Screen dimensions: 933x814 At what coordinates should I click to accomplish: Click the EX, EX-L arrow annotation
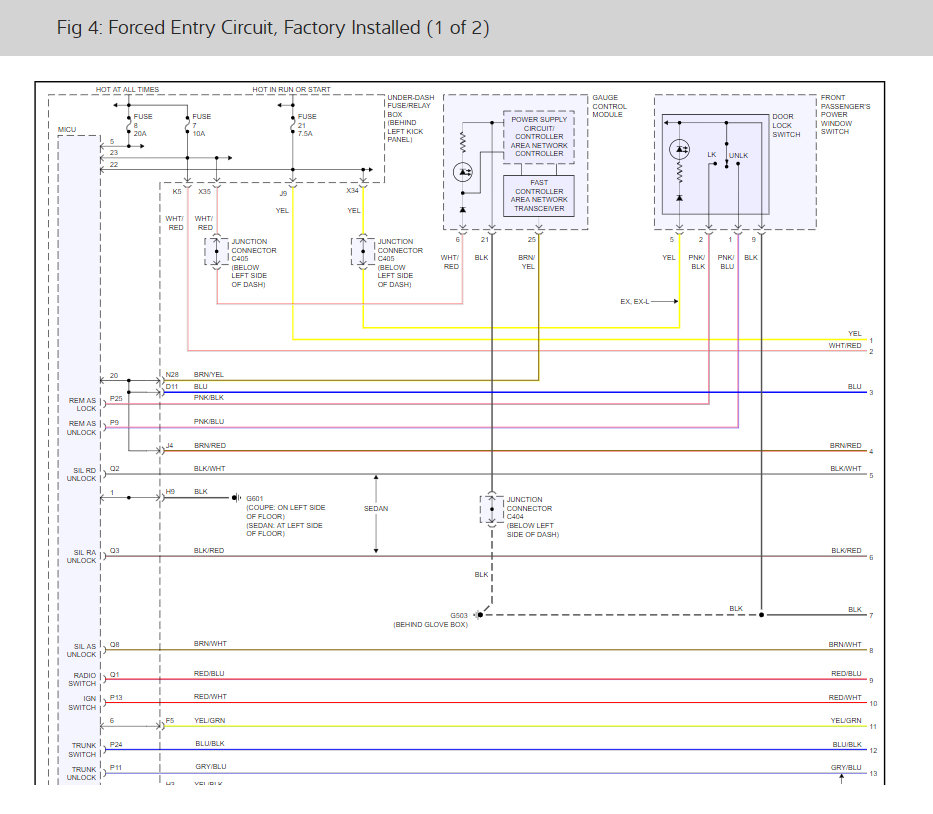coord(648,300)
